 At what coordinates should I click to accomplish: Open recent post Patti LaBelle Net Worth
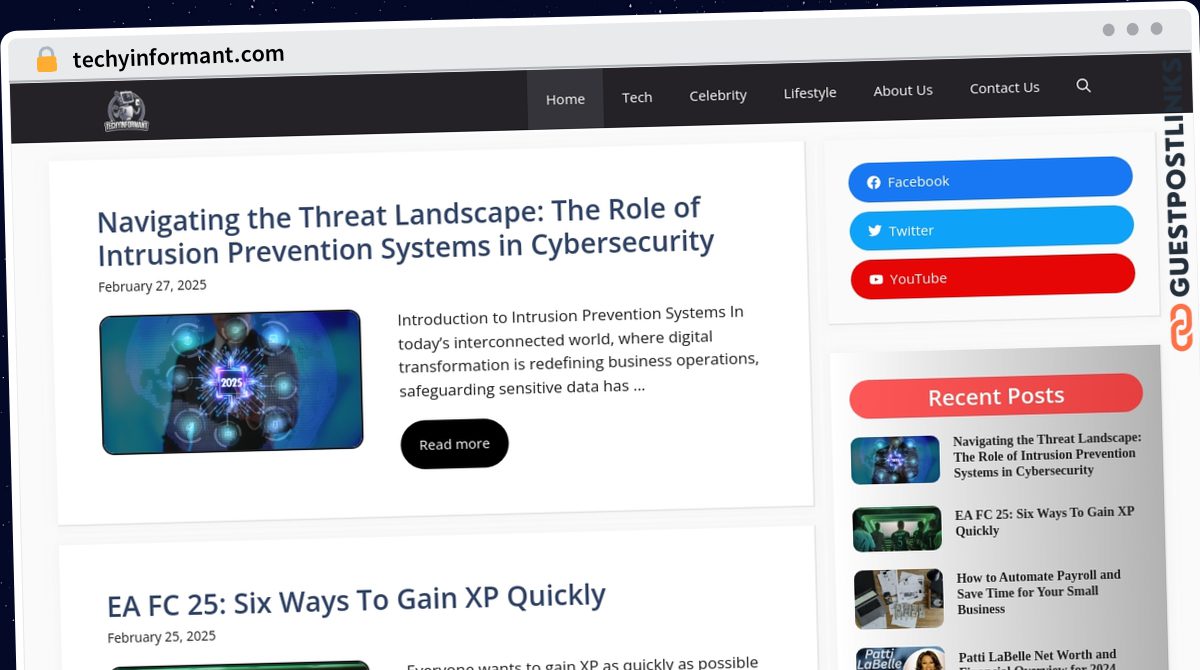click(x=1037, y=658)
